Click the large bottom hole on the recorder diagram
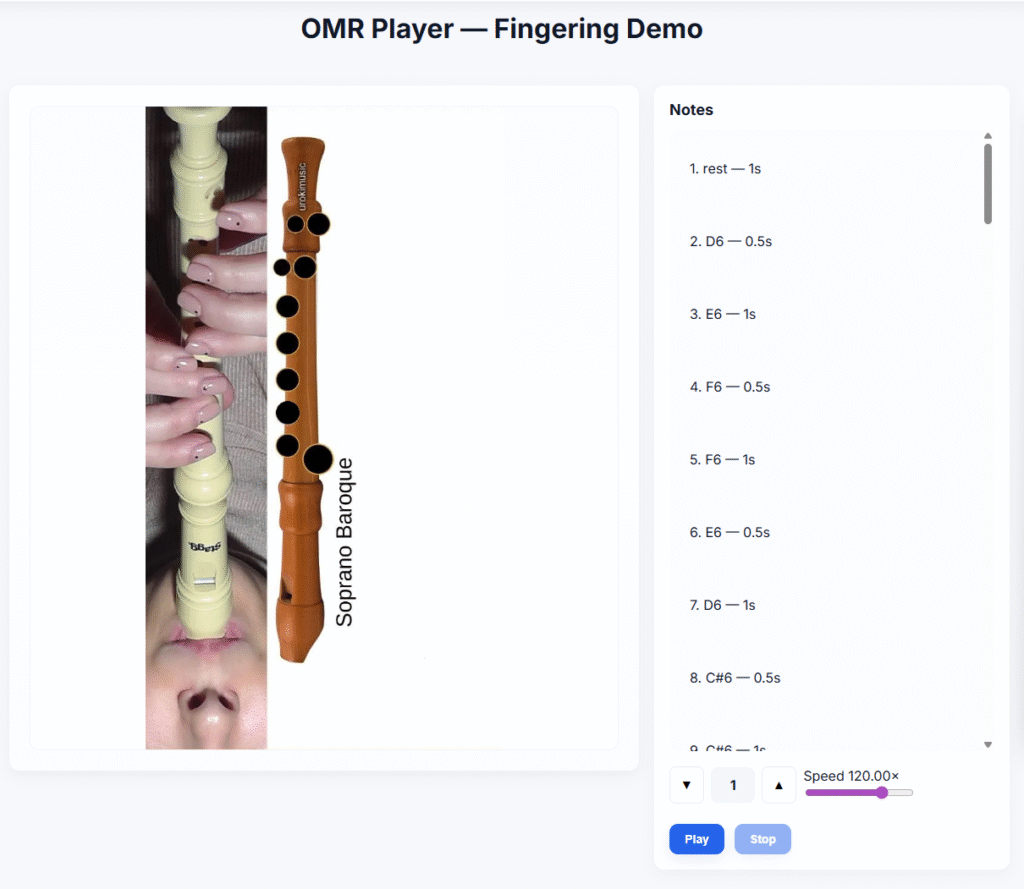 318,459
